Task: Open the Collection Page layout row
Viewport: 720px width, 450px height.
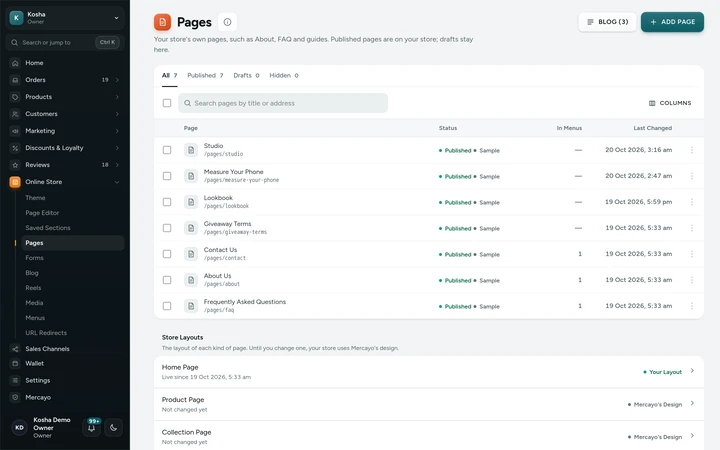Action: pos(428,436)
